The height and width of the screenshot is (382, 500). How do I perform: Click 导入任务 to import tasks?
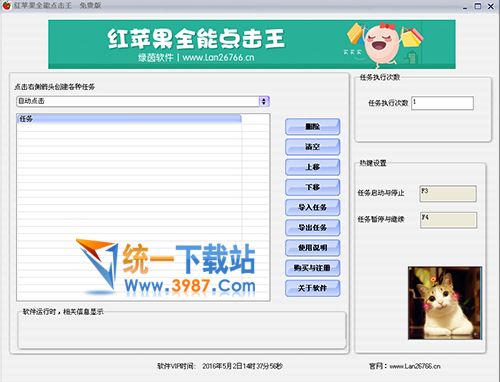click(x=313, y=207)
